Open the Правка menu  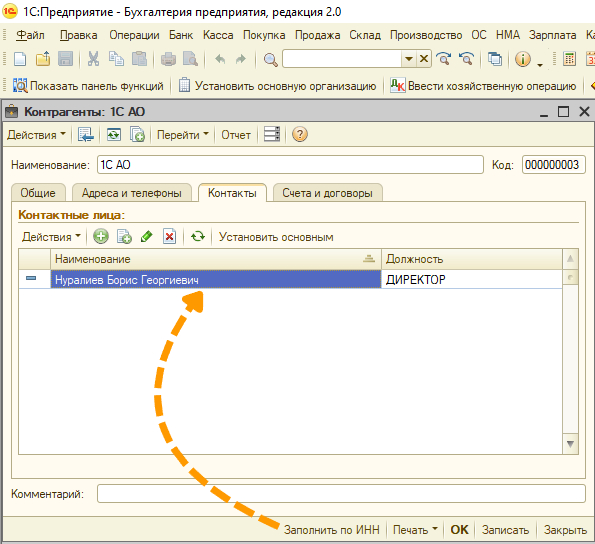[79, 35]
